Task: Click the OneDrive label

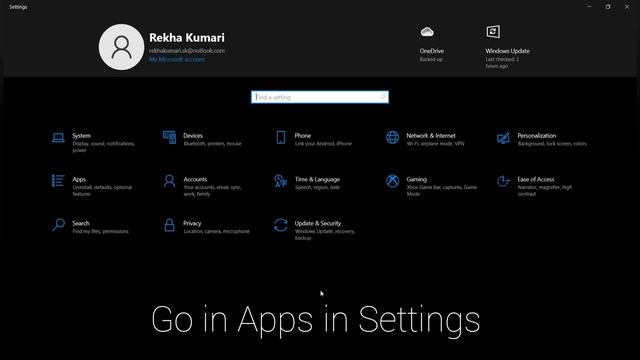Action: 431,51
